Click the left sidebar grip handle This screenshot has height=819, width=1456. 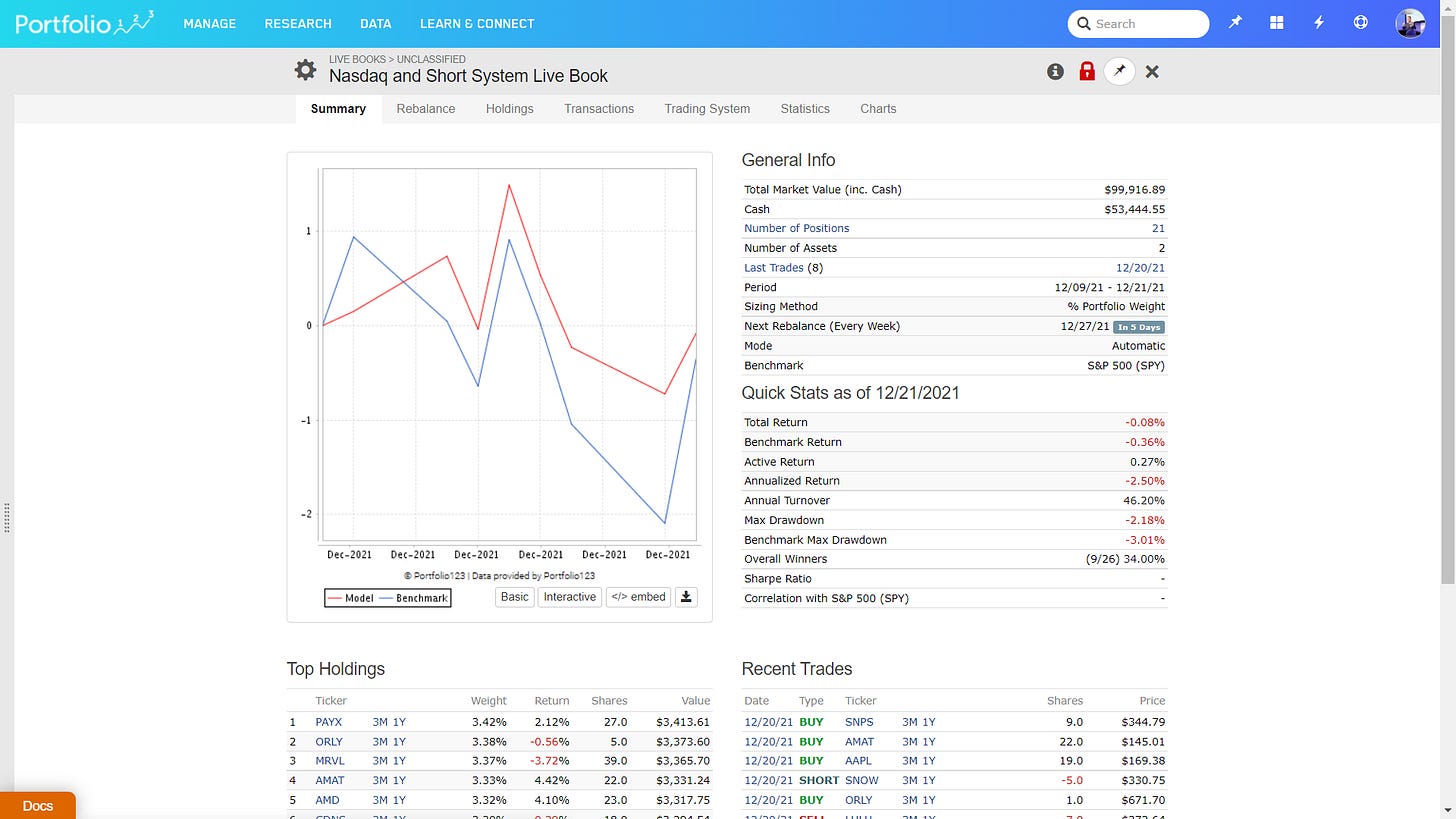tap(8, 517)
